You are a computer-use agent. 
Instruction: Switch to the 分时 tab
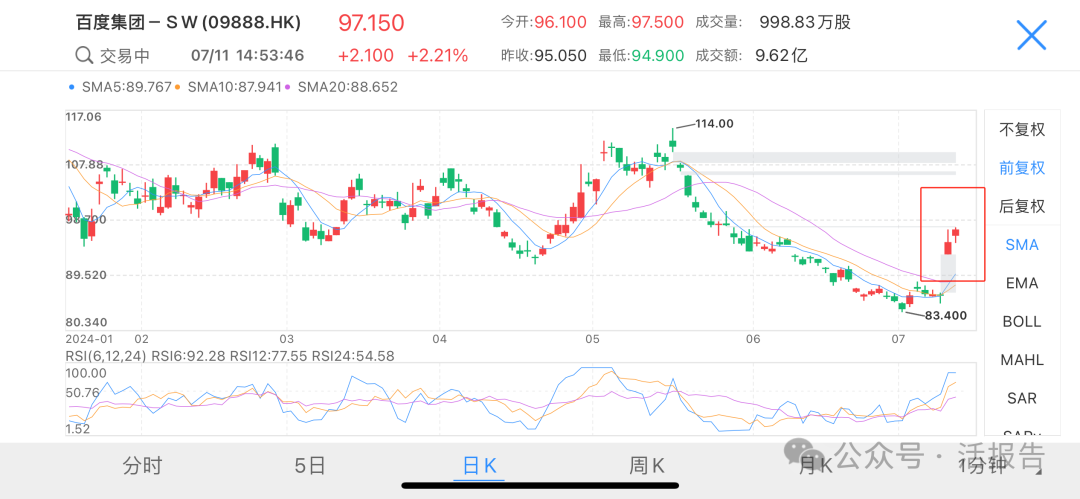tap(142, 465)
